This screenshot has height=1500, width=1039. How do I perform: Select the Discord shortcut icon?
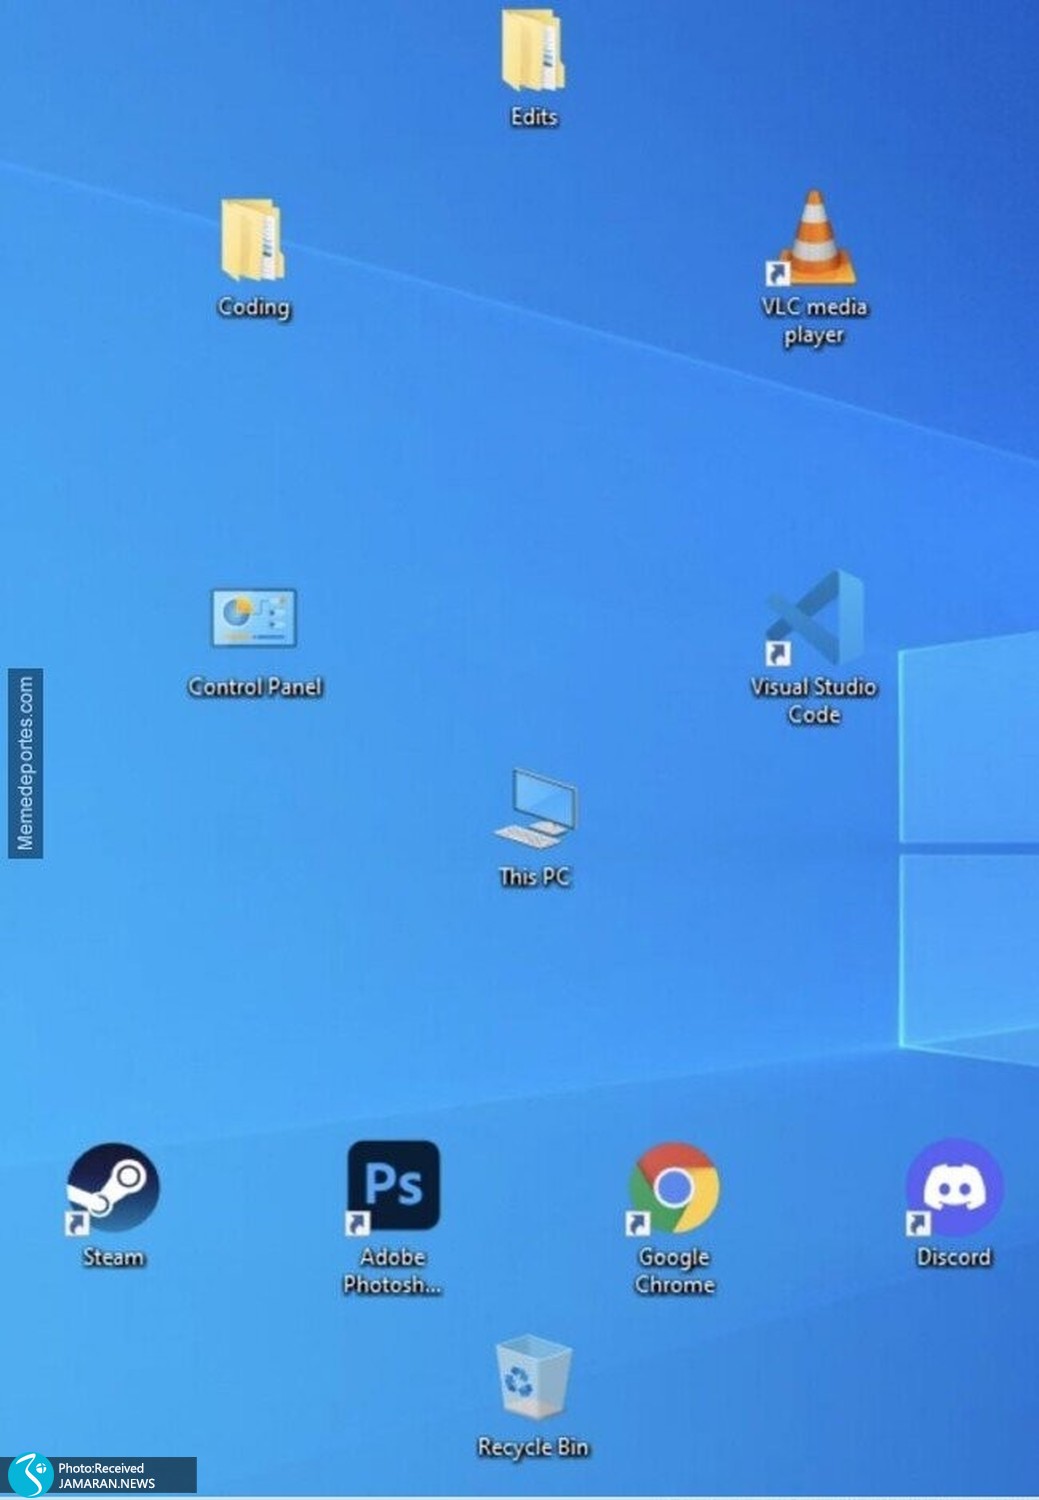coord(954,1188)
